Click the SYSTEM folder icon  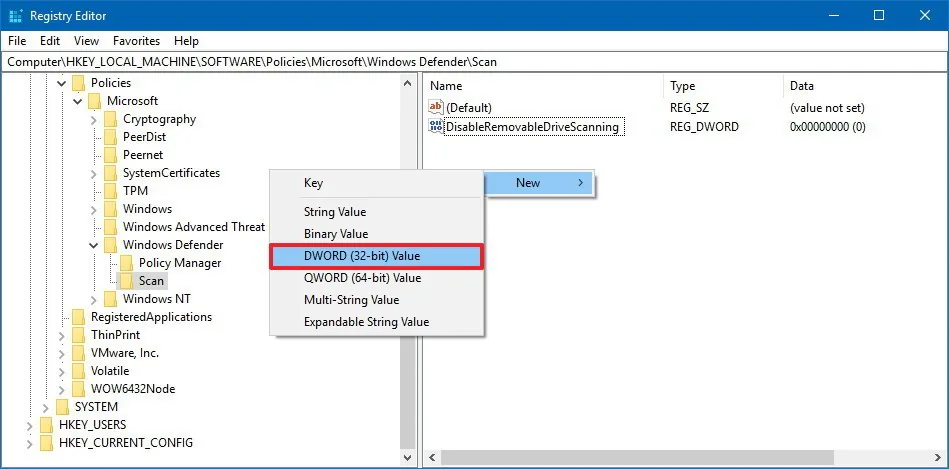[62, 407]
